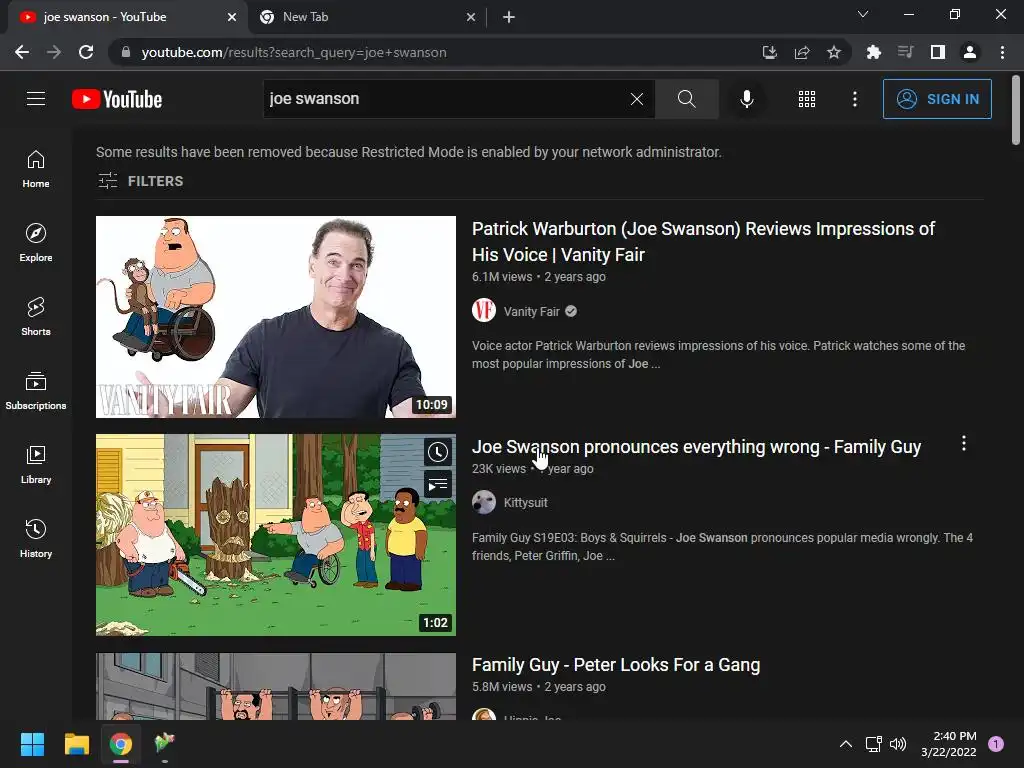Switch to the New Tab tab

point(366,17)
